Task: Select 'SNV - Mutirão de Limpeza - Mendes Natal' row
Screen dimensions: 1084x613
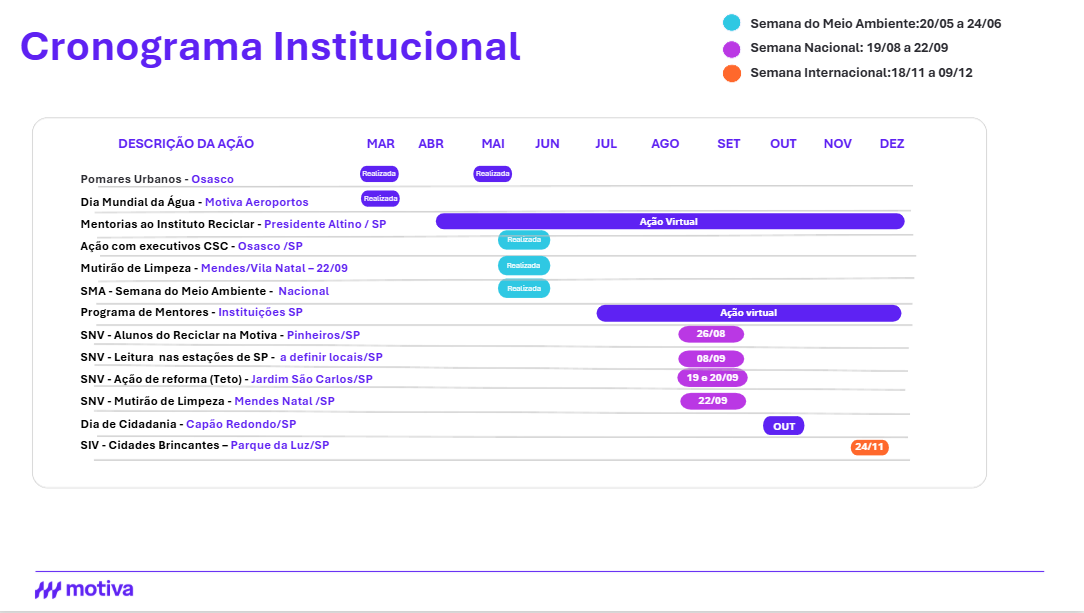Action: pos(207,401)
